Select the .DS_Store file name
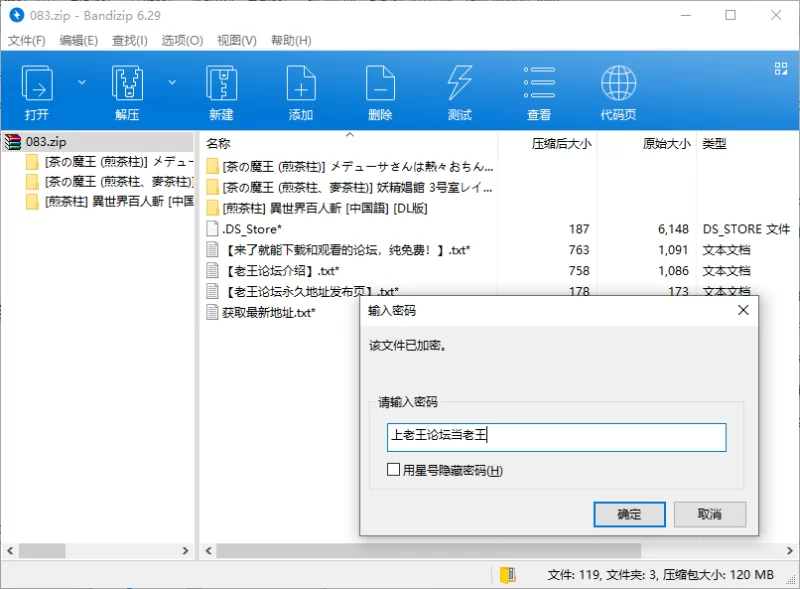 [252, 229]
